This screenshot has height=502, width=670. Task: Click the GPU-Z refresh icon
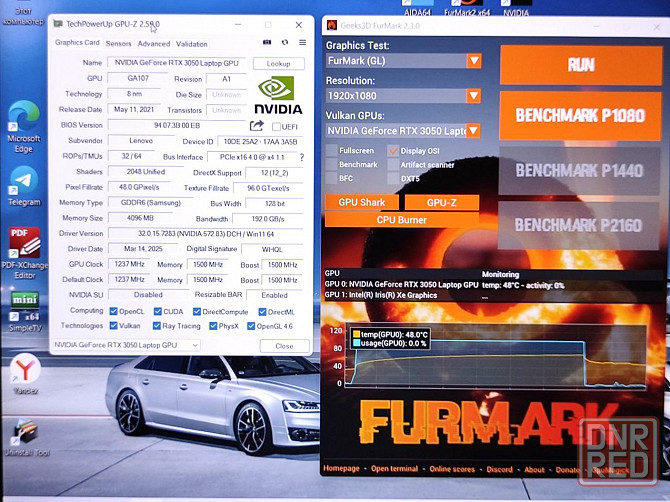(x=285, y=42)
